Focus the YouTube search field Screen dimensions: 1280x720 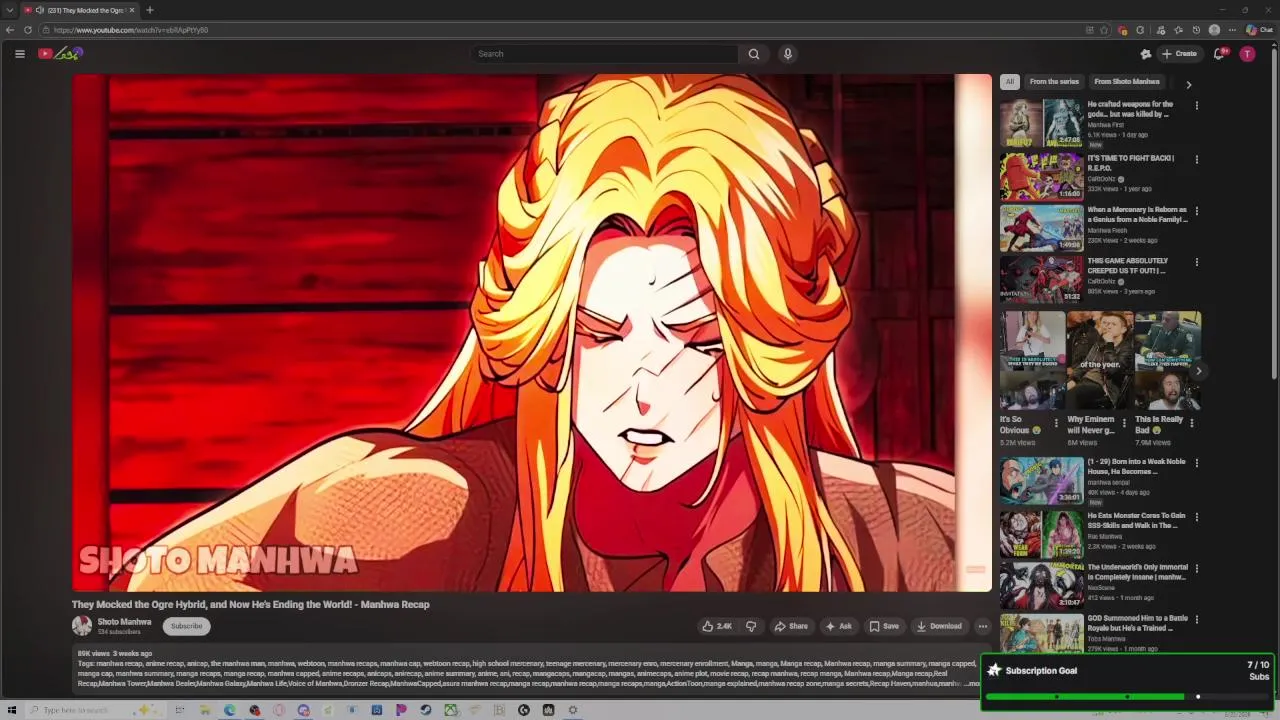[605, 54]
